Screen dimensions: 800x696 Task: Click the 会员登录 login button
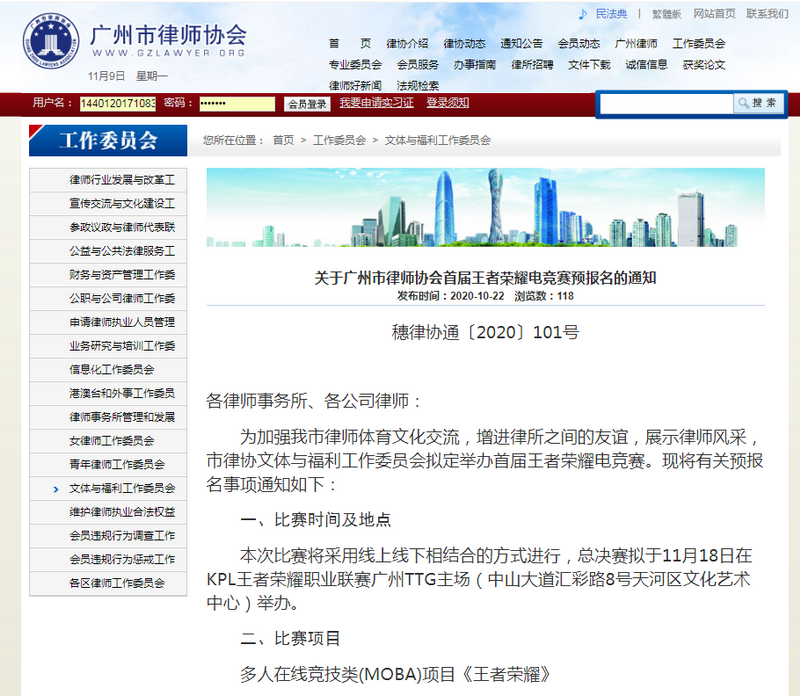coord(307,104)
